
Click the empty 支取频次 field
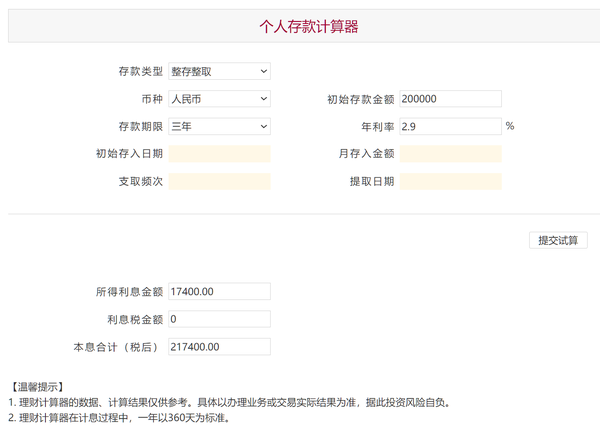point(219,181)
